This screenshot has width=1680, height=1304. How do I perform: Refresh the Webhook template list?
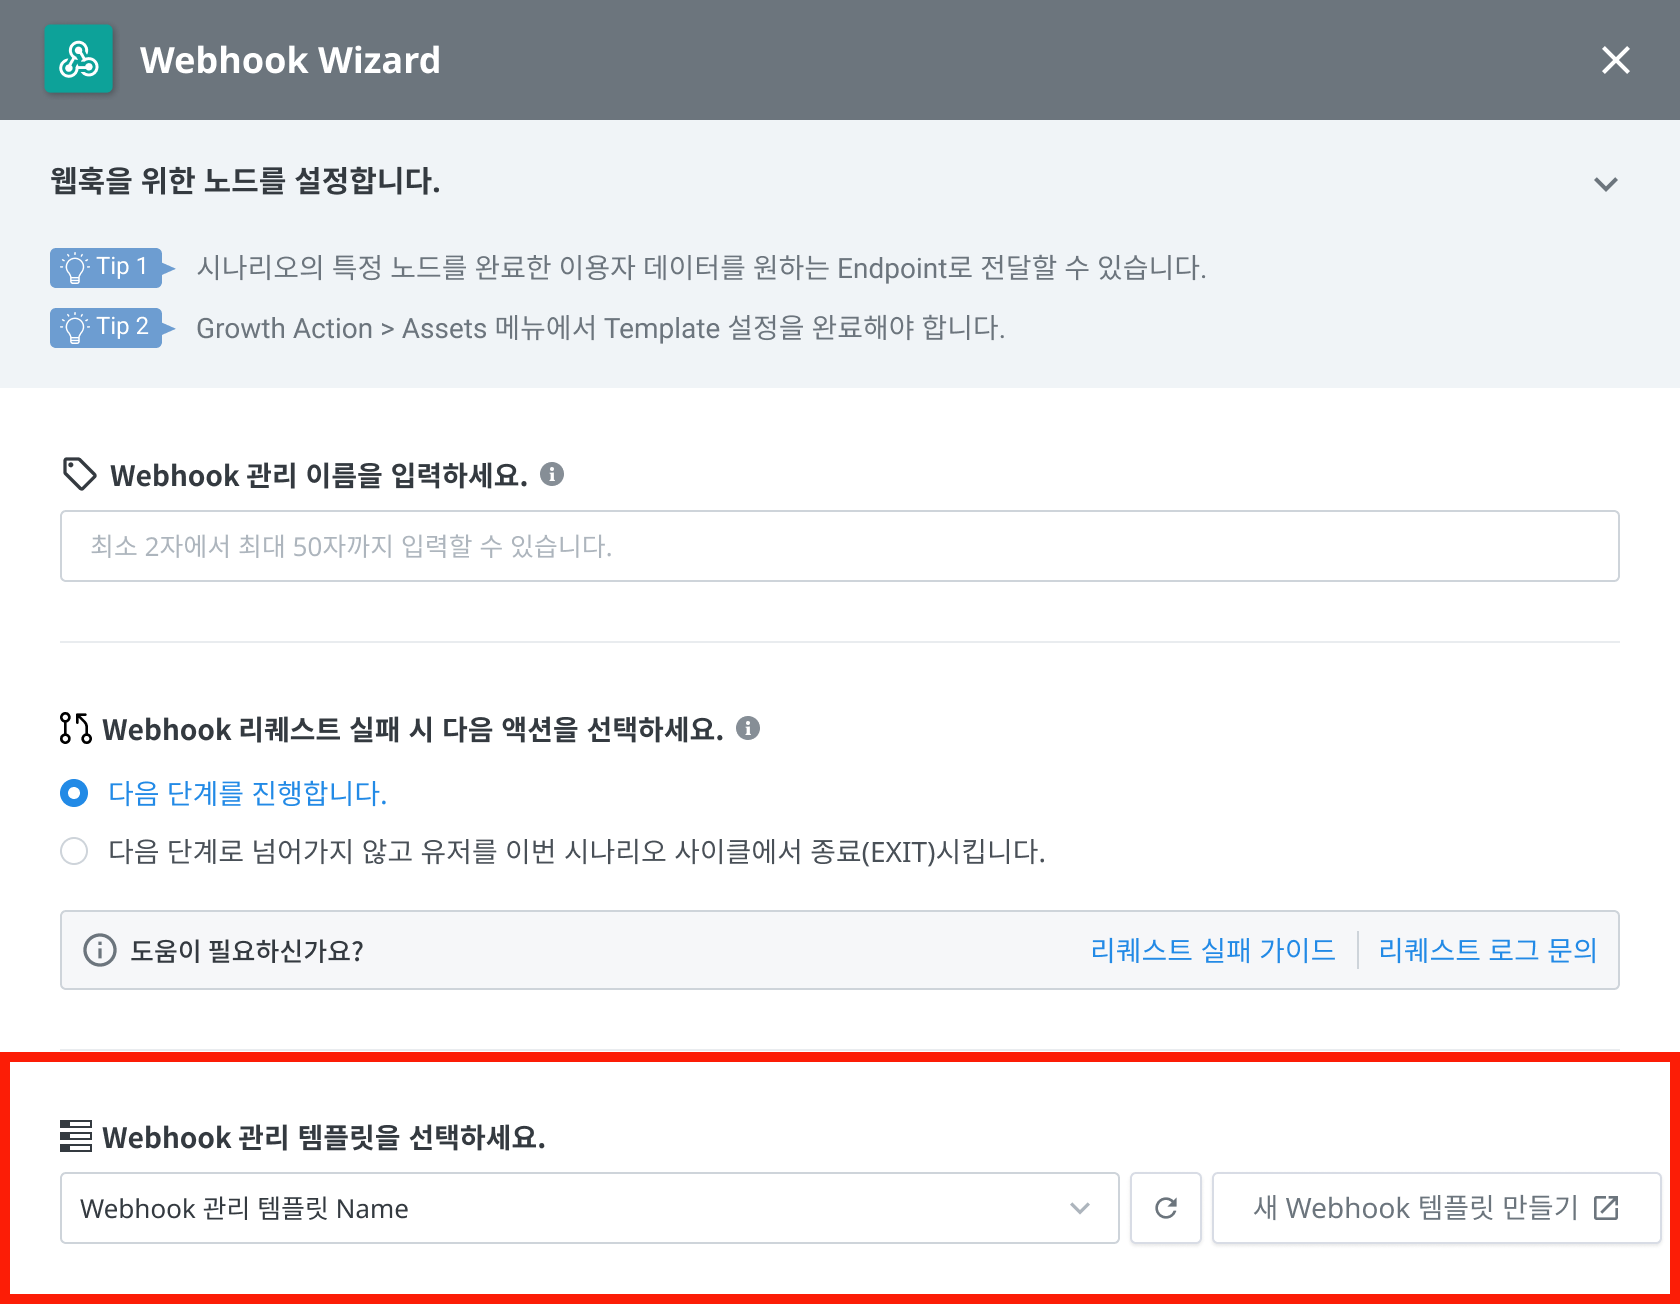coord(1165,1208)
